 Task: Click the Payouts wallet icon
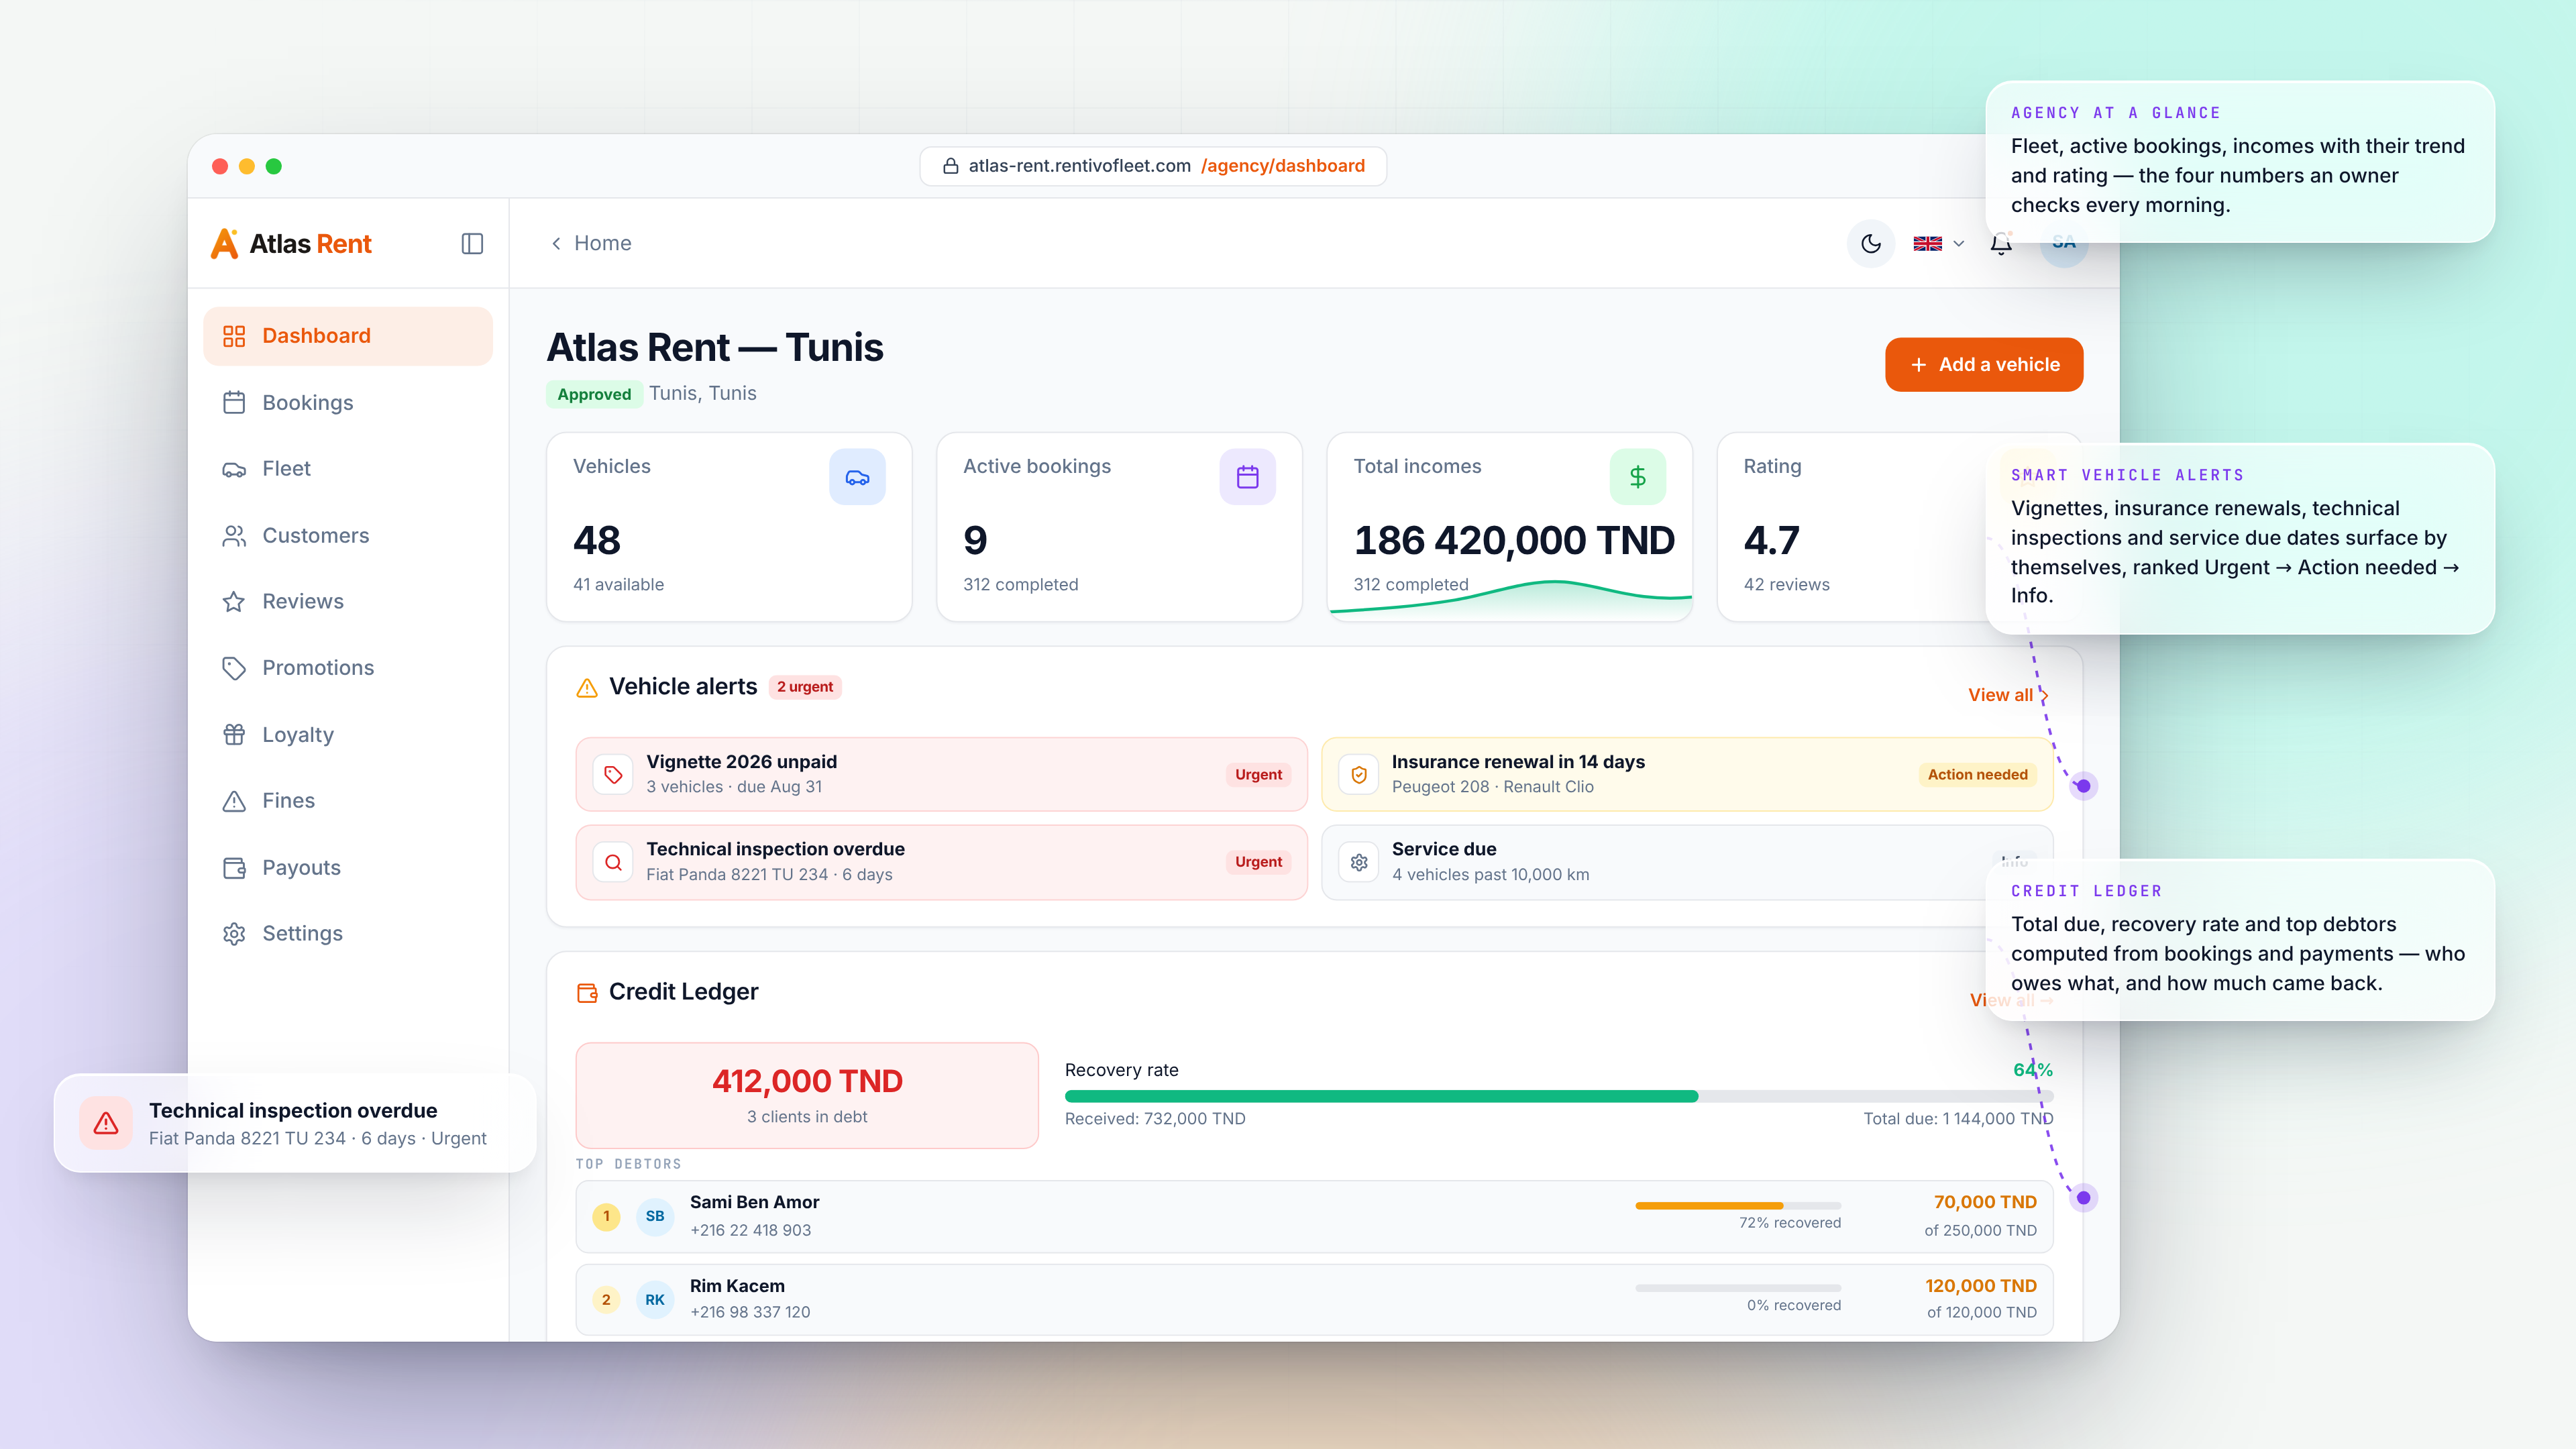pyautogui.click(x=234, y=867)
